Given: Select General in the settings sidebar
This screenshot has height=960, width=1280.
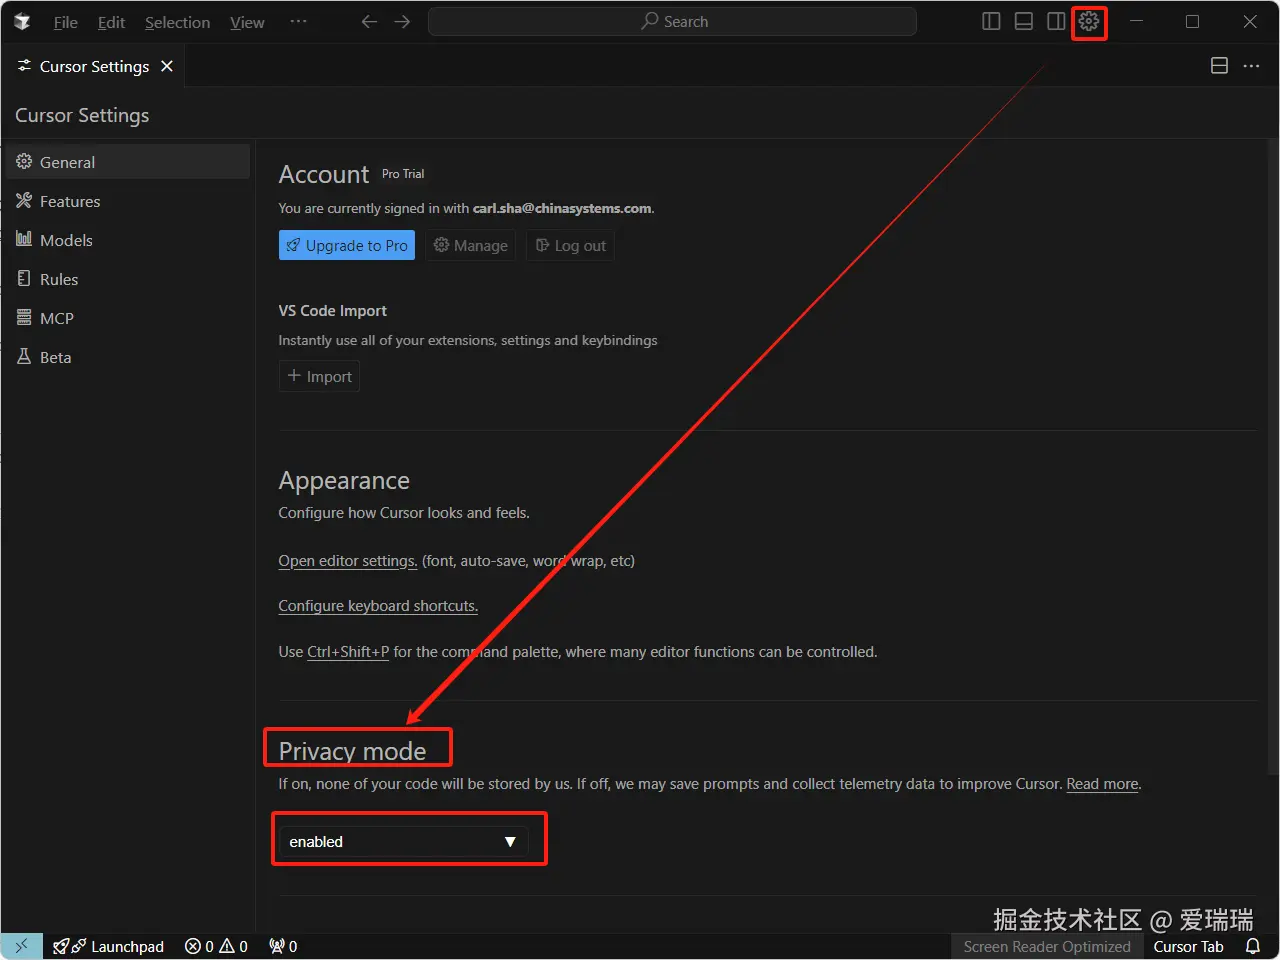Looking at the screenshot, I should 128,162.
